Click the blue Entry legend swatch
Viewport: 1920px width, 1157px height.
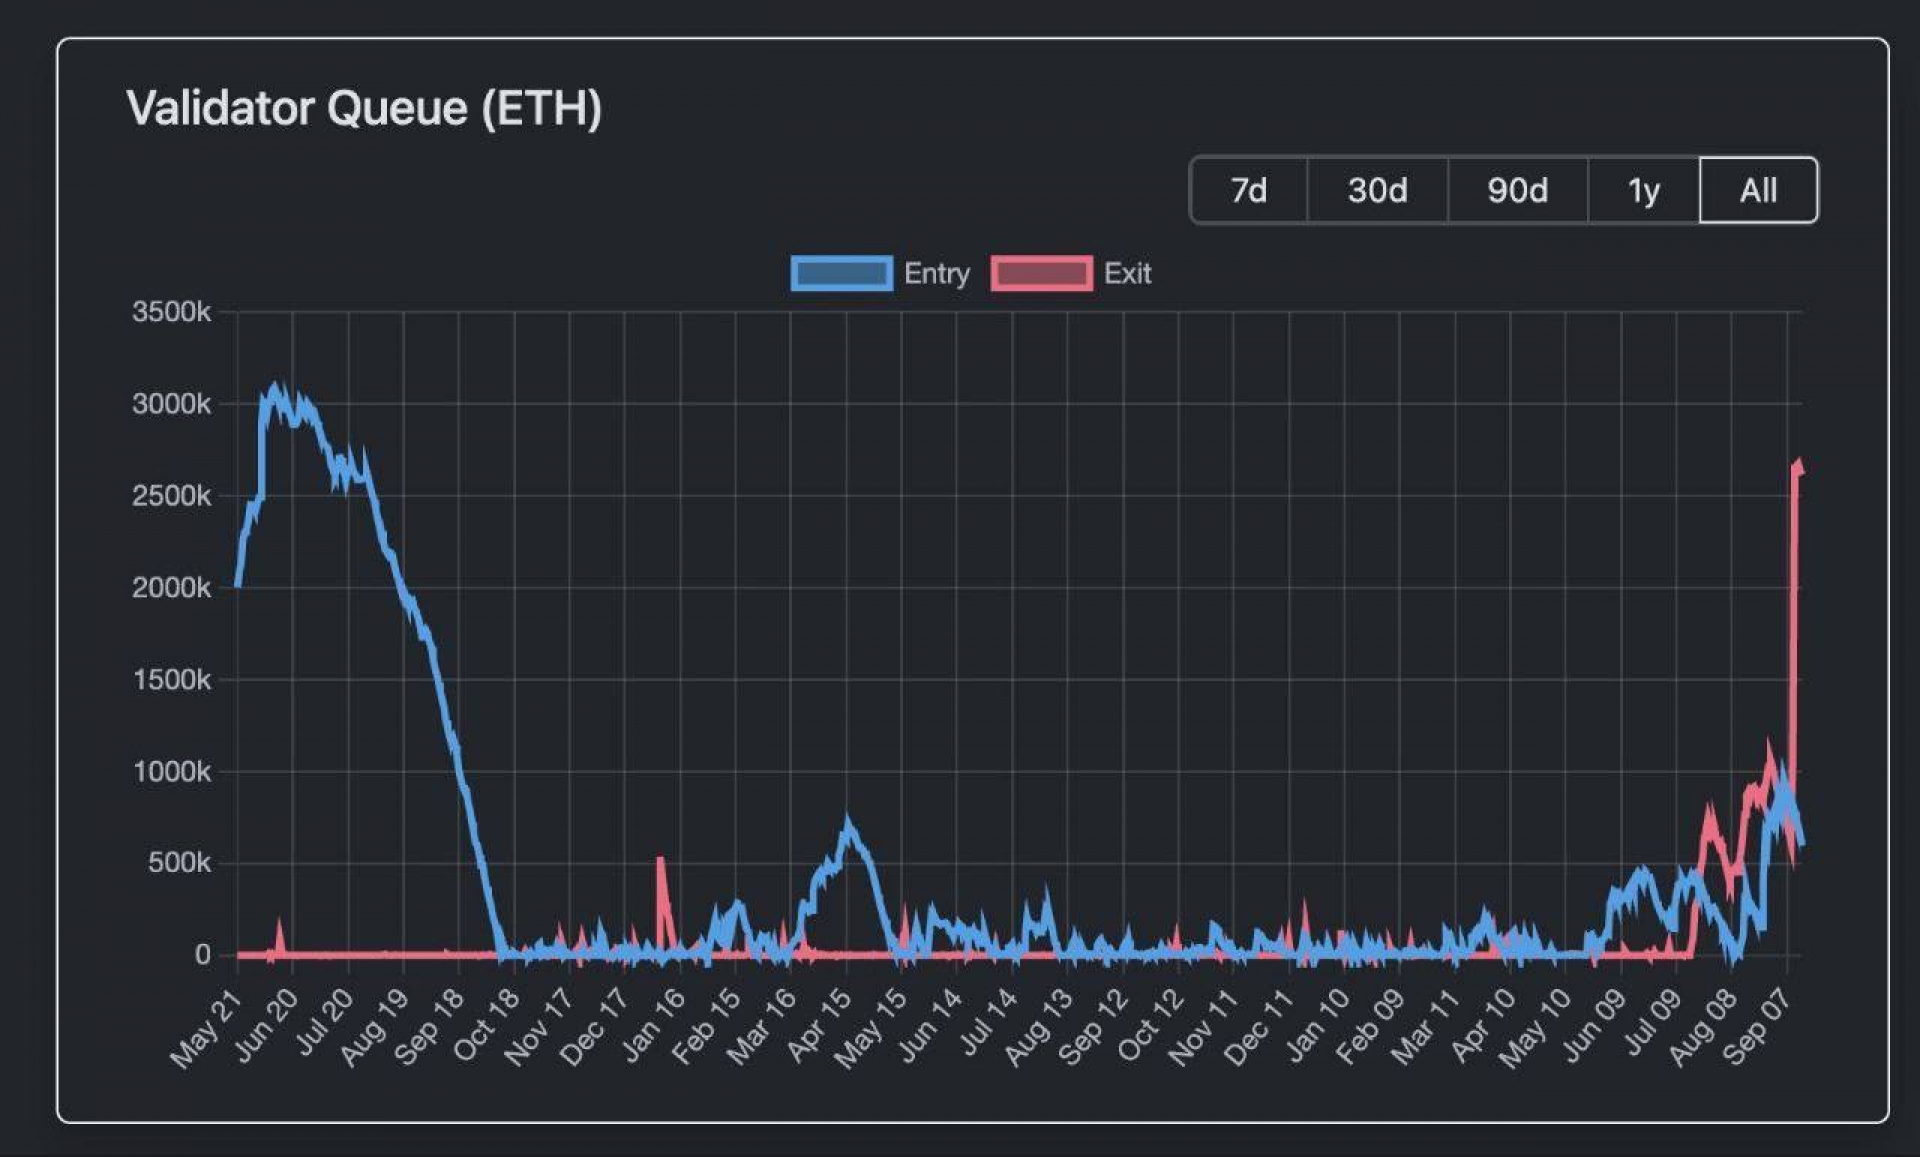tap(841, 273)
